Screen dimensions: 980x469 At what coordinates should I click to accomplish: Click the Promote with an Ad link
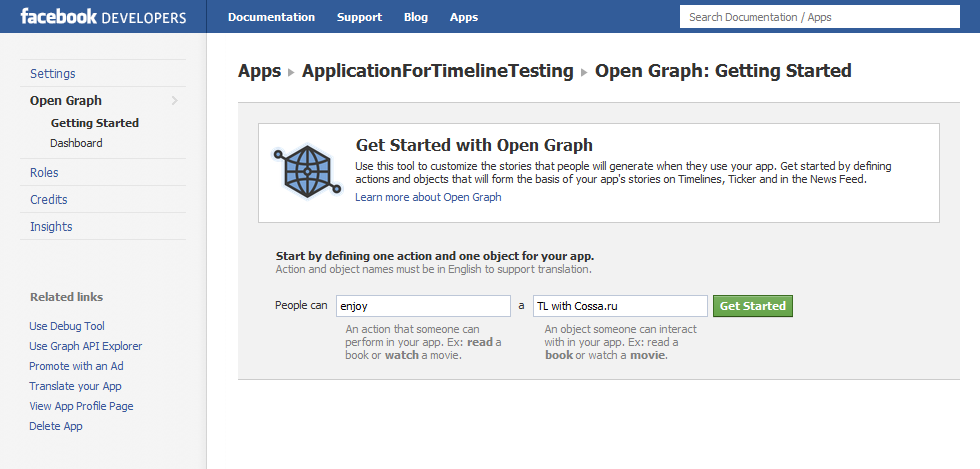pyautogui.click(x=76, y=366)
